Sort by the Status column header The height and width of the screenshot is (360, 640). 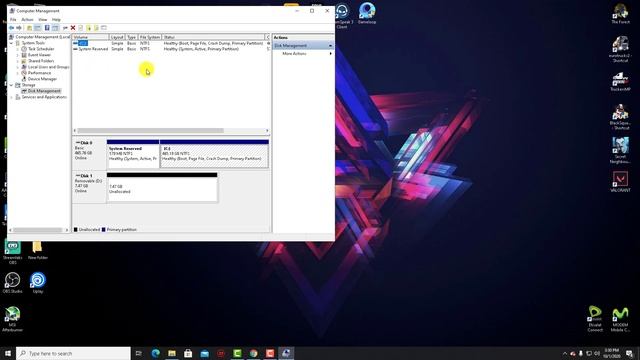213,37
